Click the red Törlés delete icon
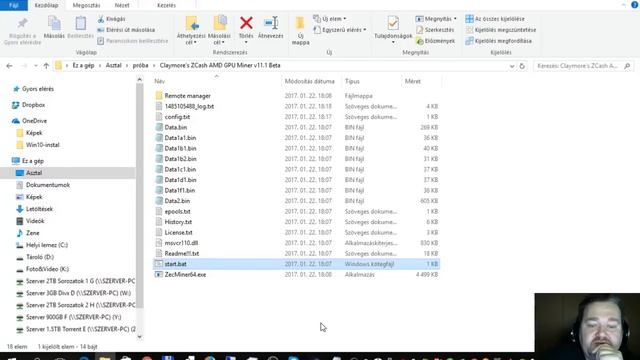This screenshot has height=360, width=640. click(246, 23)
